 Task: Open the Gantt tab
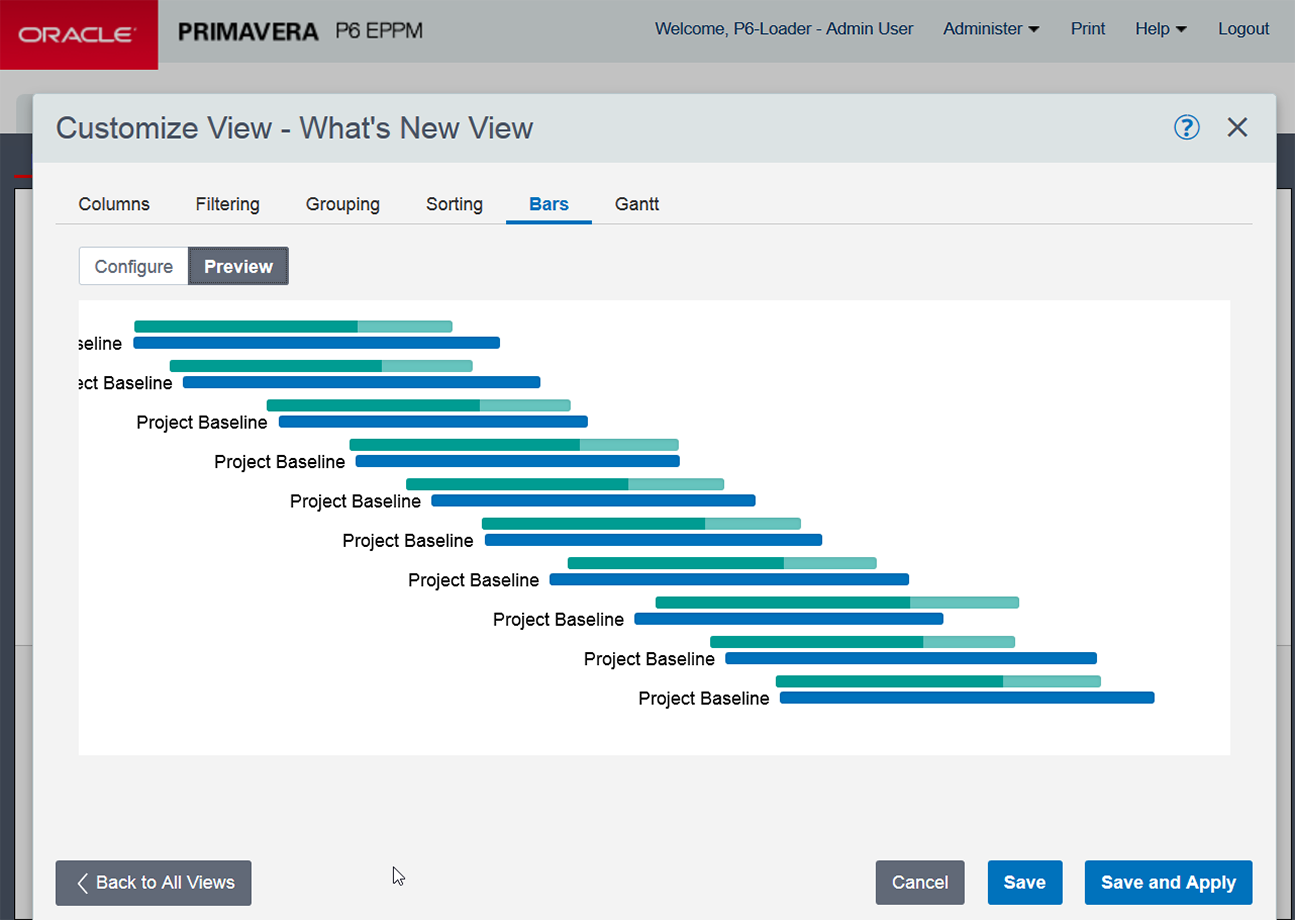point(637,204)
